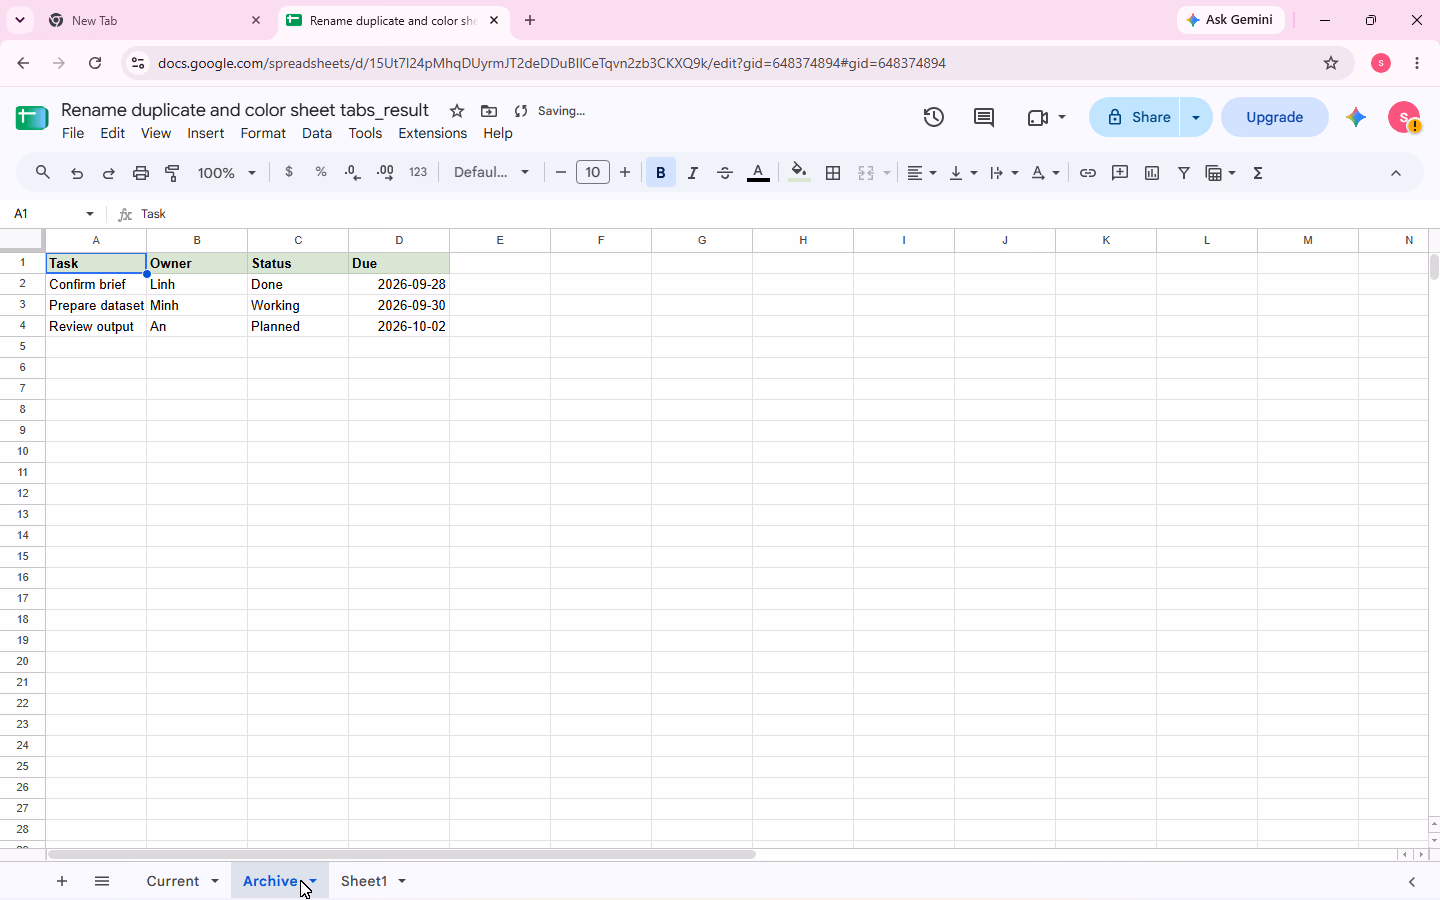Screen dimensions: 1440x900
Task: Insert a link with the chain icon
Action: [x=1088, y=173]
